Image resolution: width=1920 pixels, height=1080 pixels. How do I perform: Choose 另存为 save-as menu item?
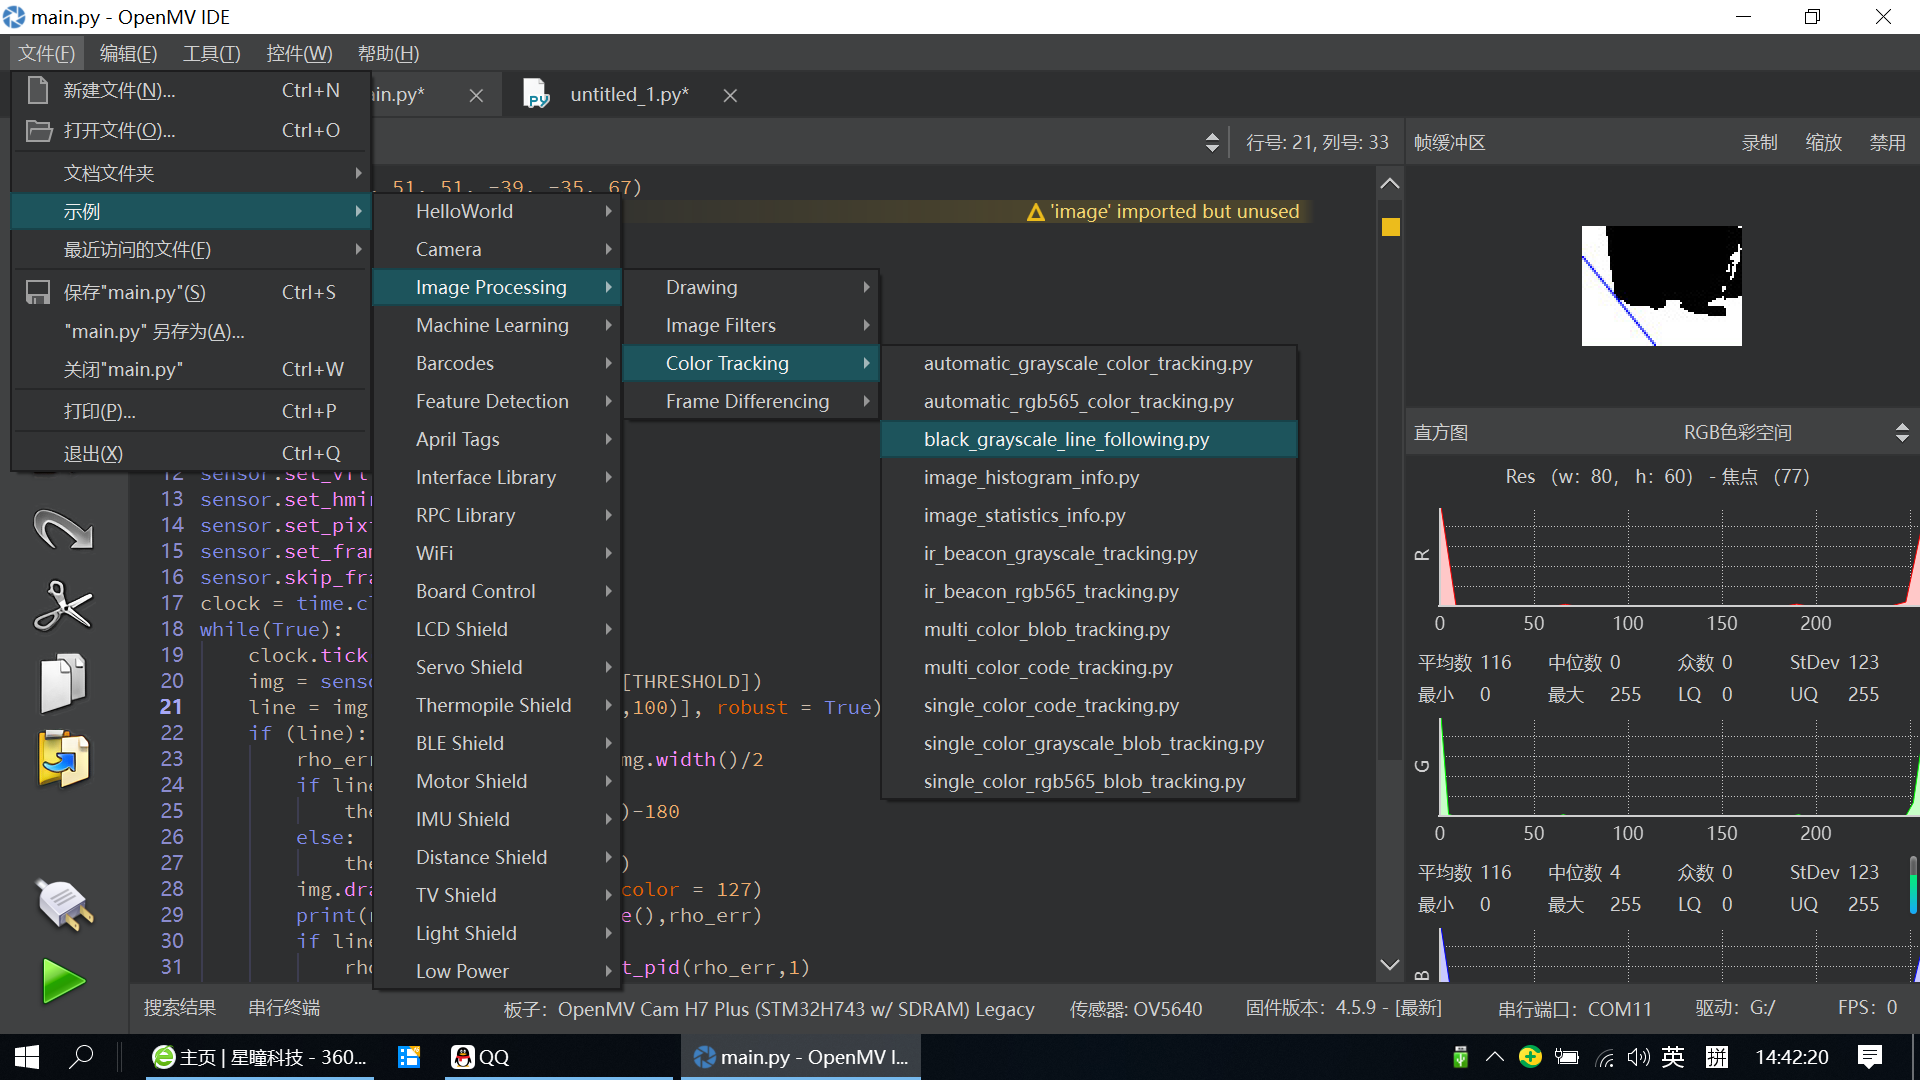190,331
